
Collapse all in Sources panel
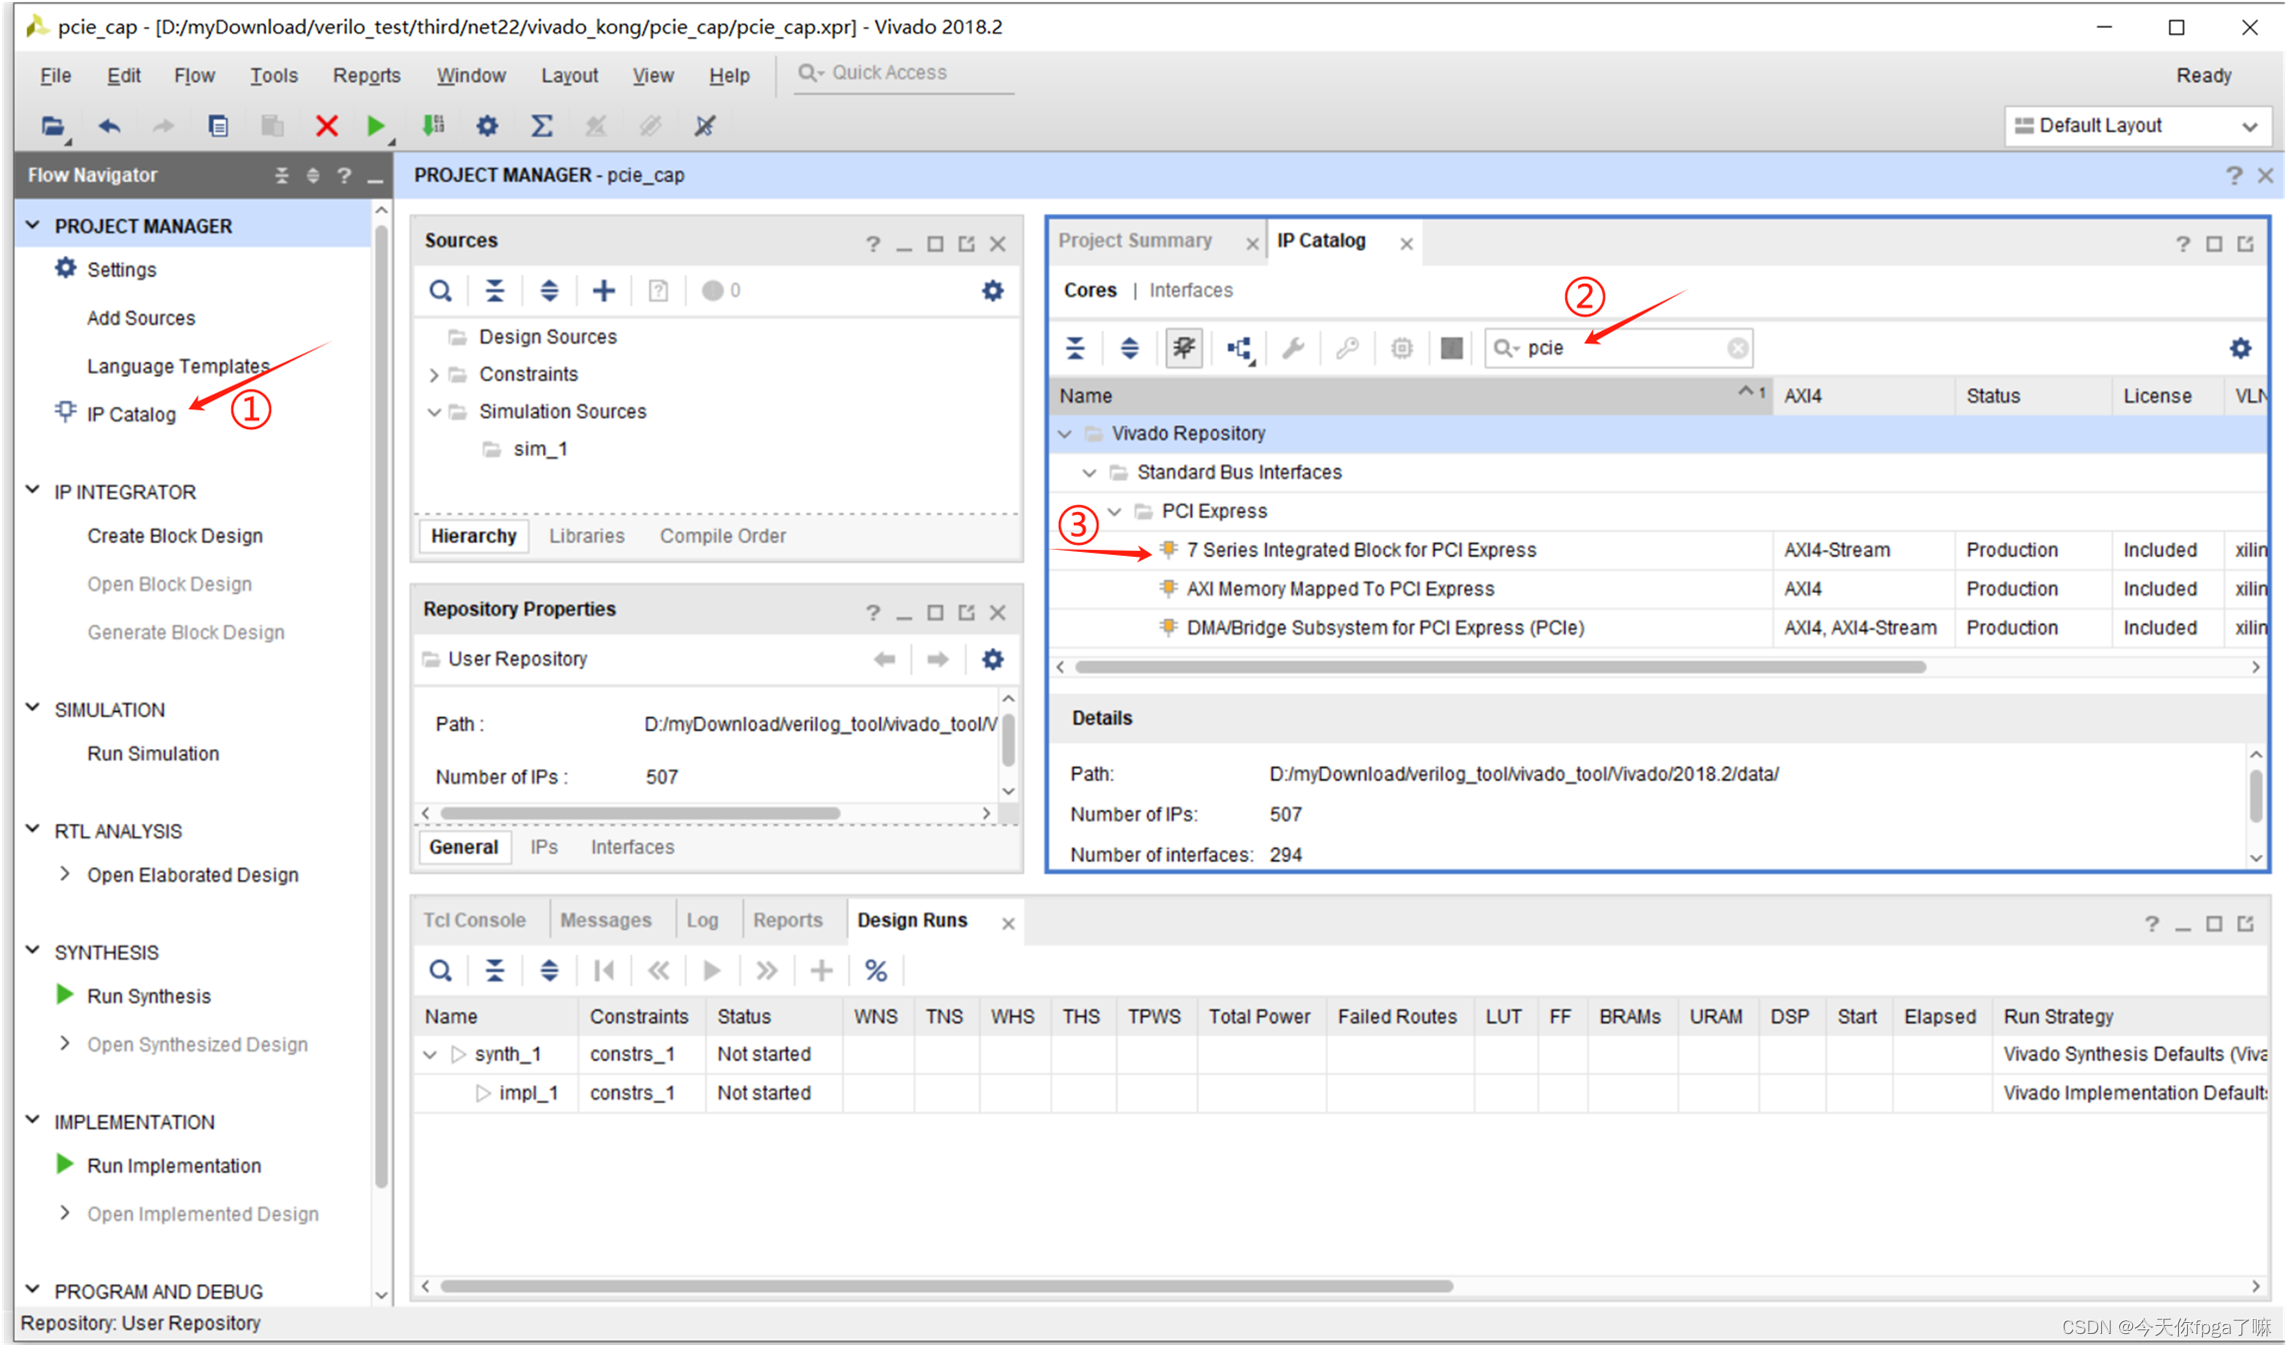[x=495, y=291]
